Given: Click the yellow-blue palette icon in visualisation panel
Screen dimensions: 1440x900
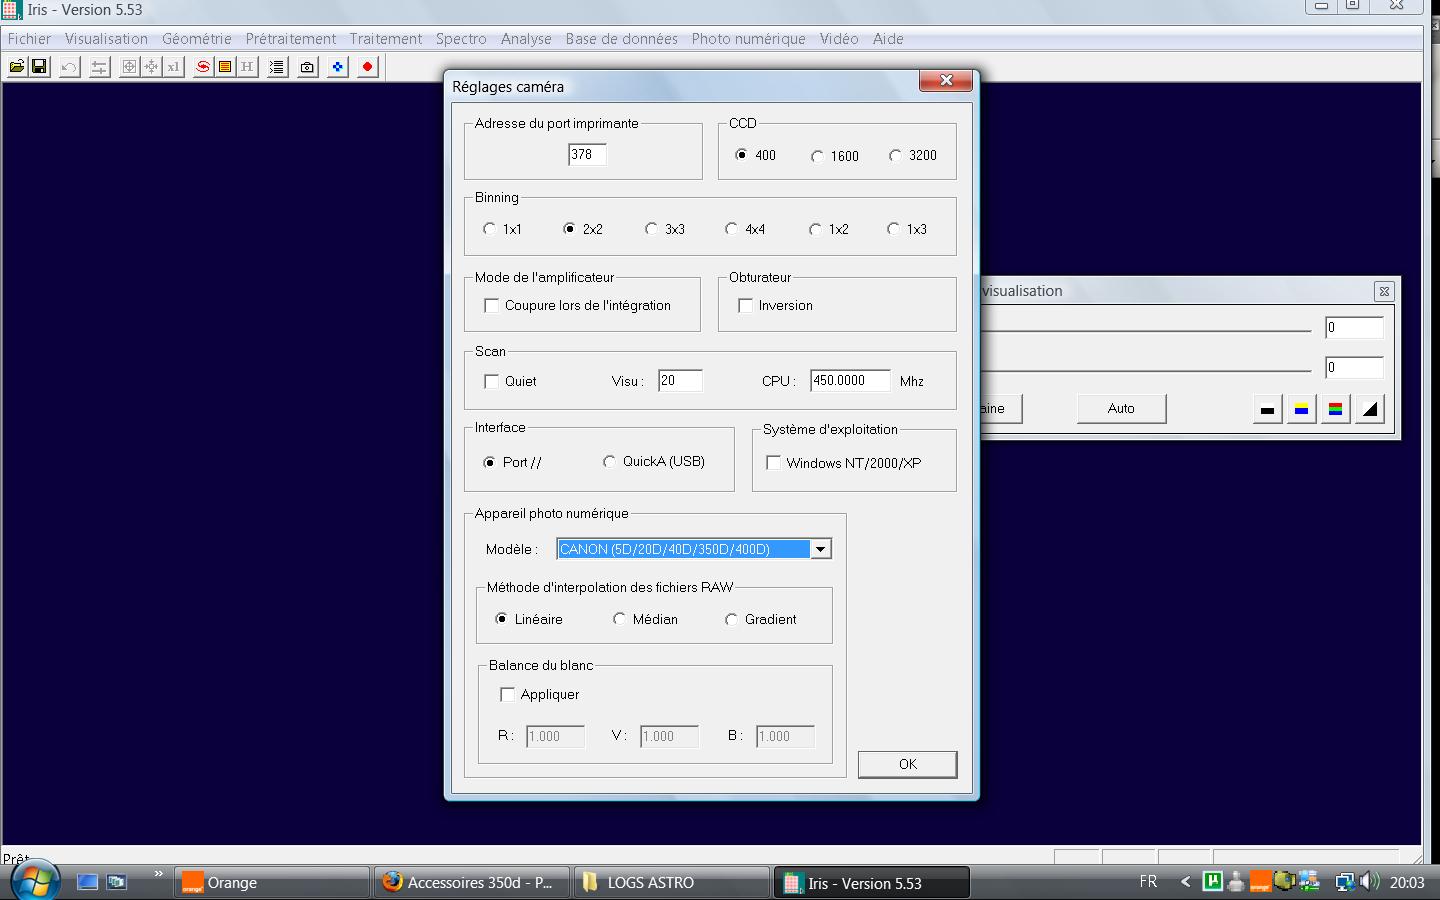Looking at the screenshot, I should coord(1301,408).
